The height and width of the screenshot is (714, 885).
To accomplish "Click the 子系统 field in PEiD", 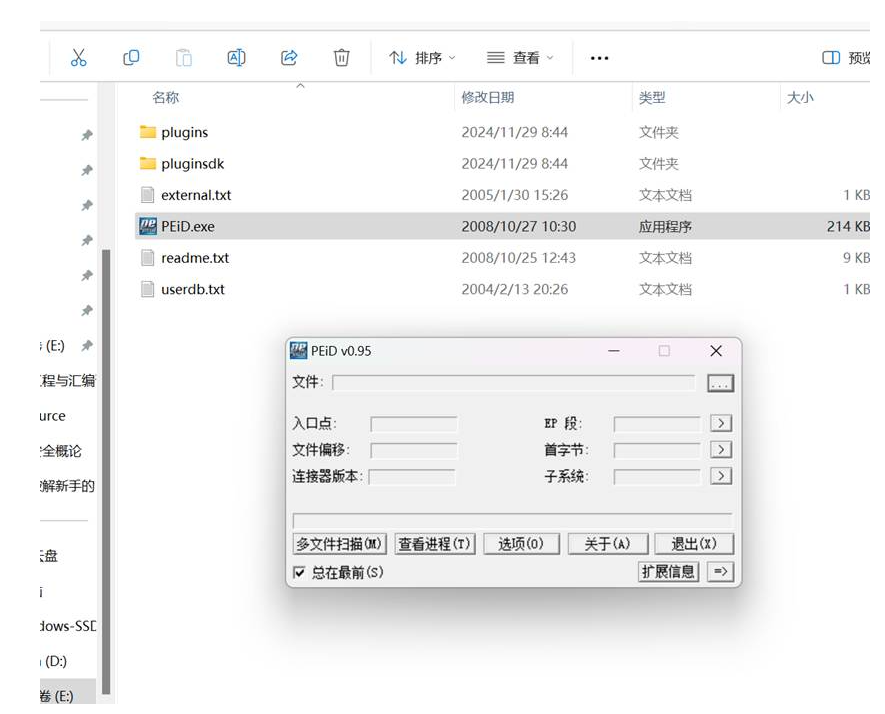I will (x=657, y=477).
